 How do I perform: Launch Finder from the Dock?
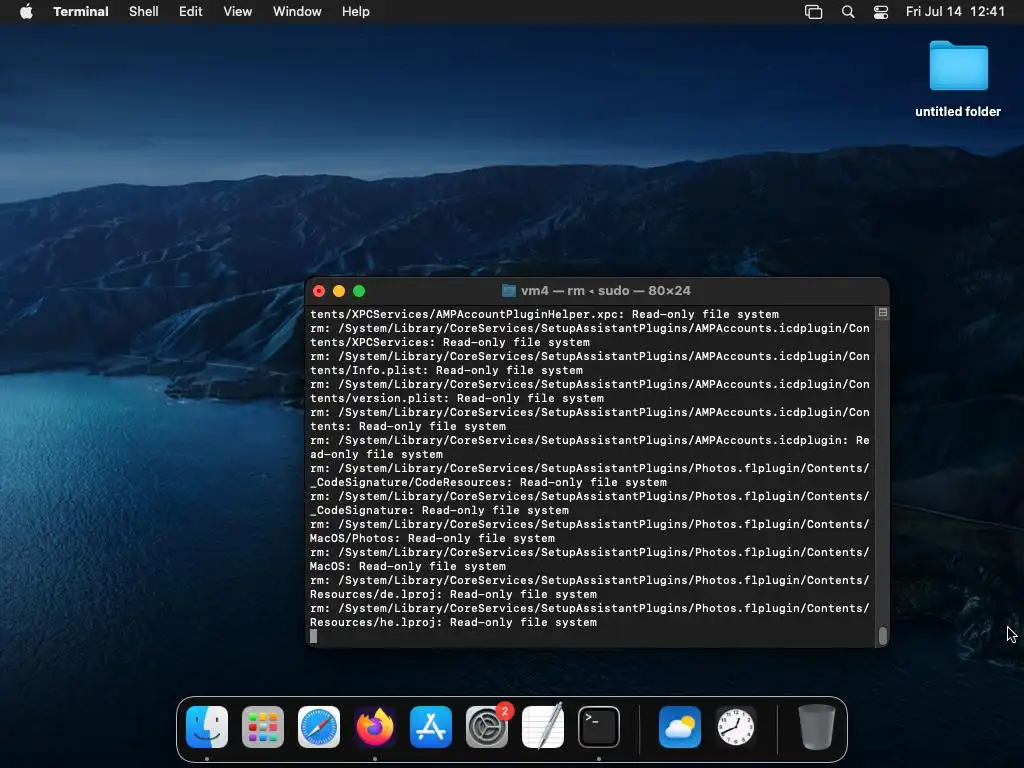tap(207, 727)
